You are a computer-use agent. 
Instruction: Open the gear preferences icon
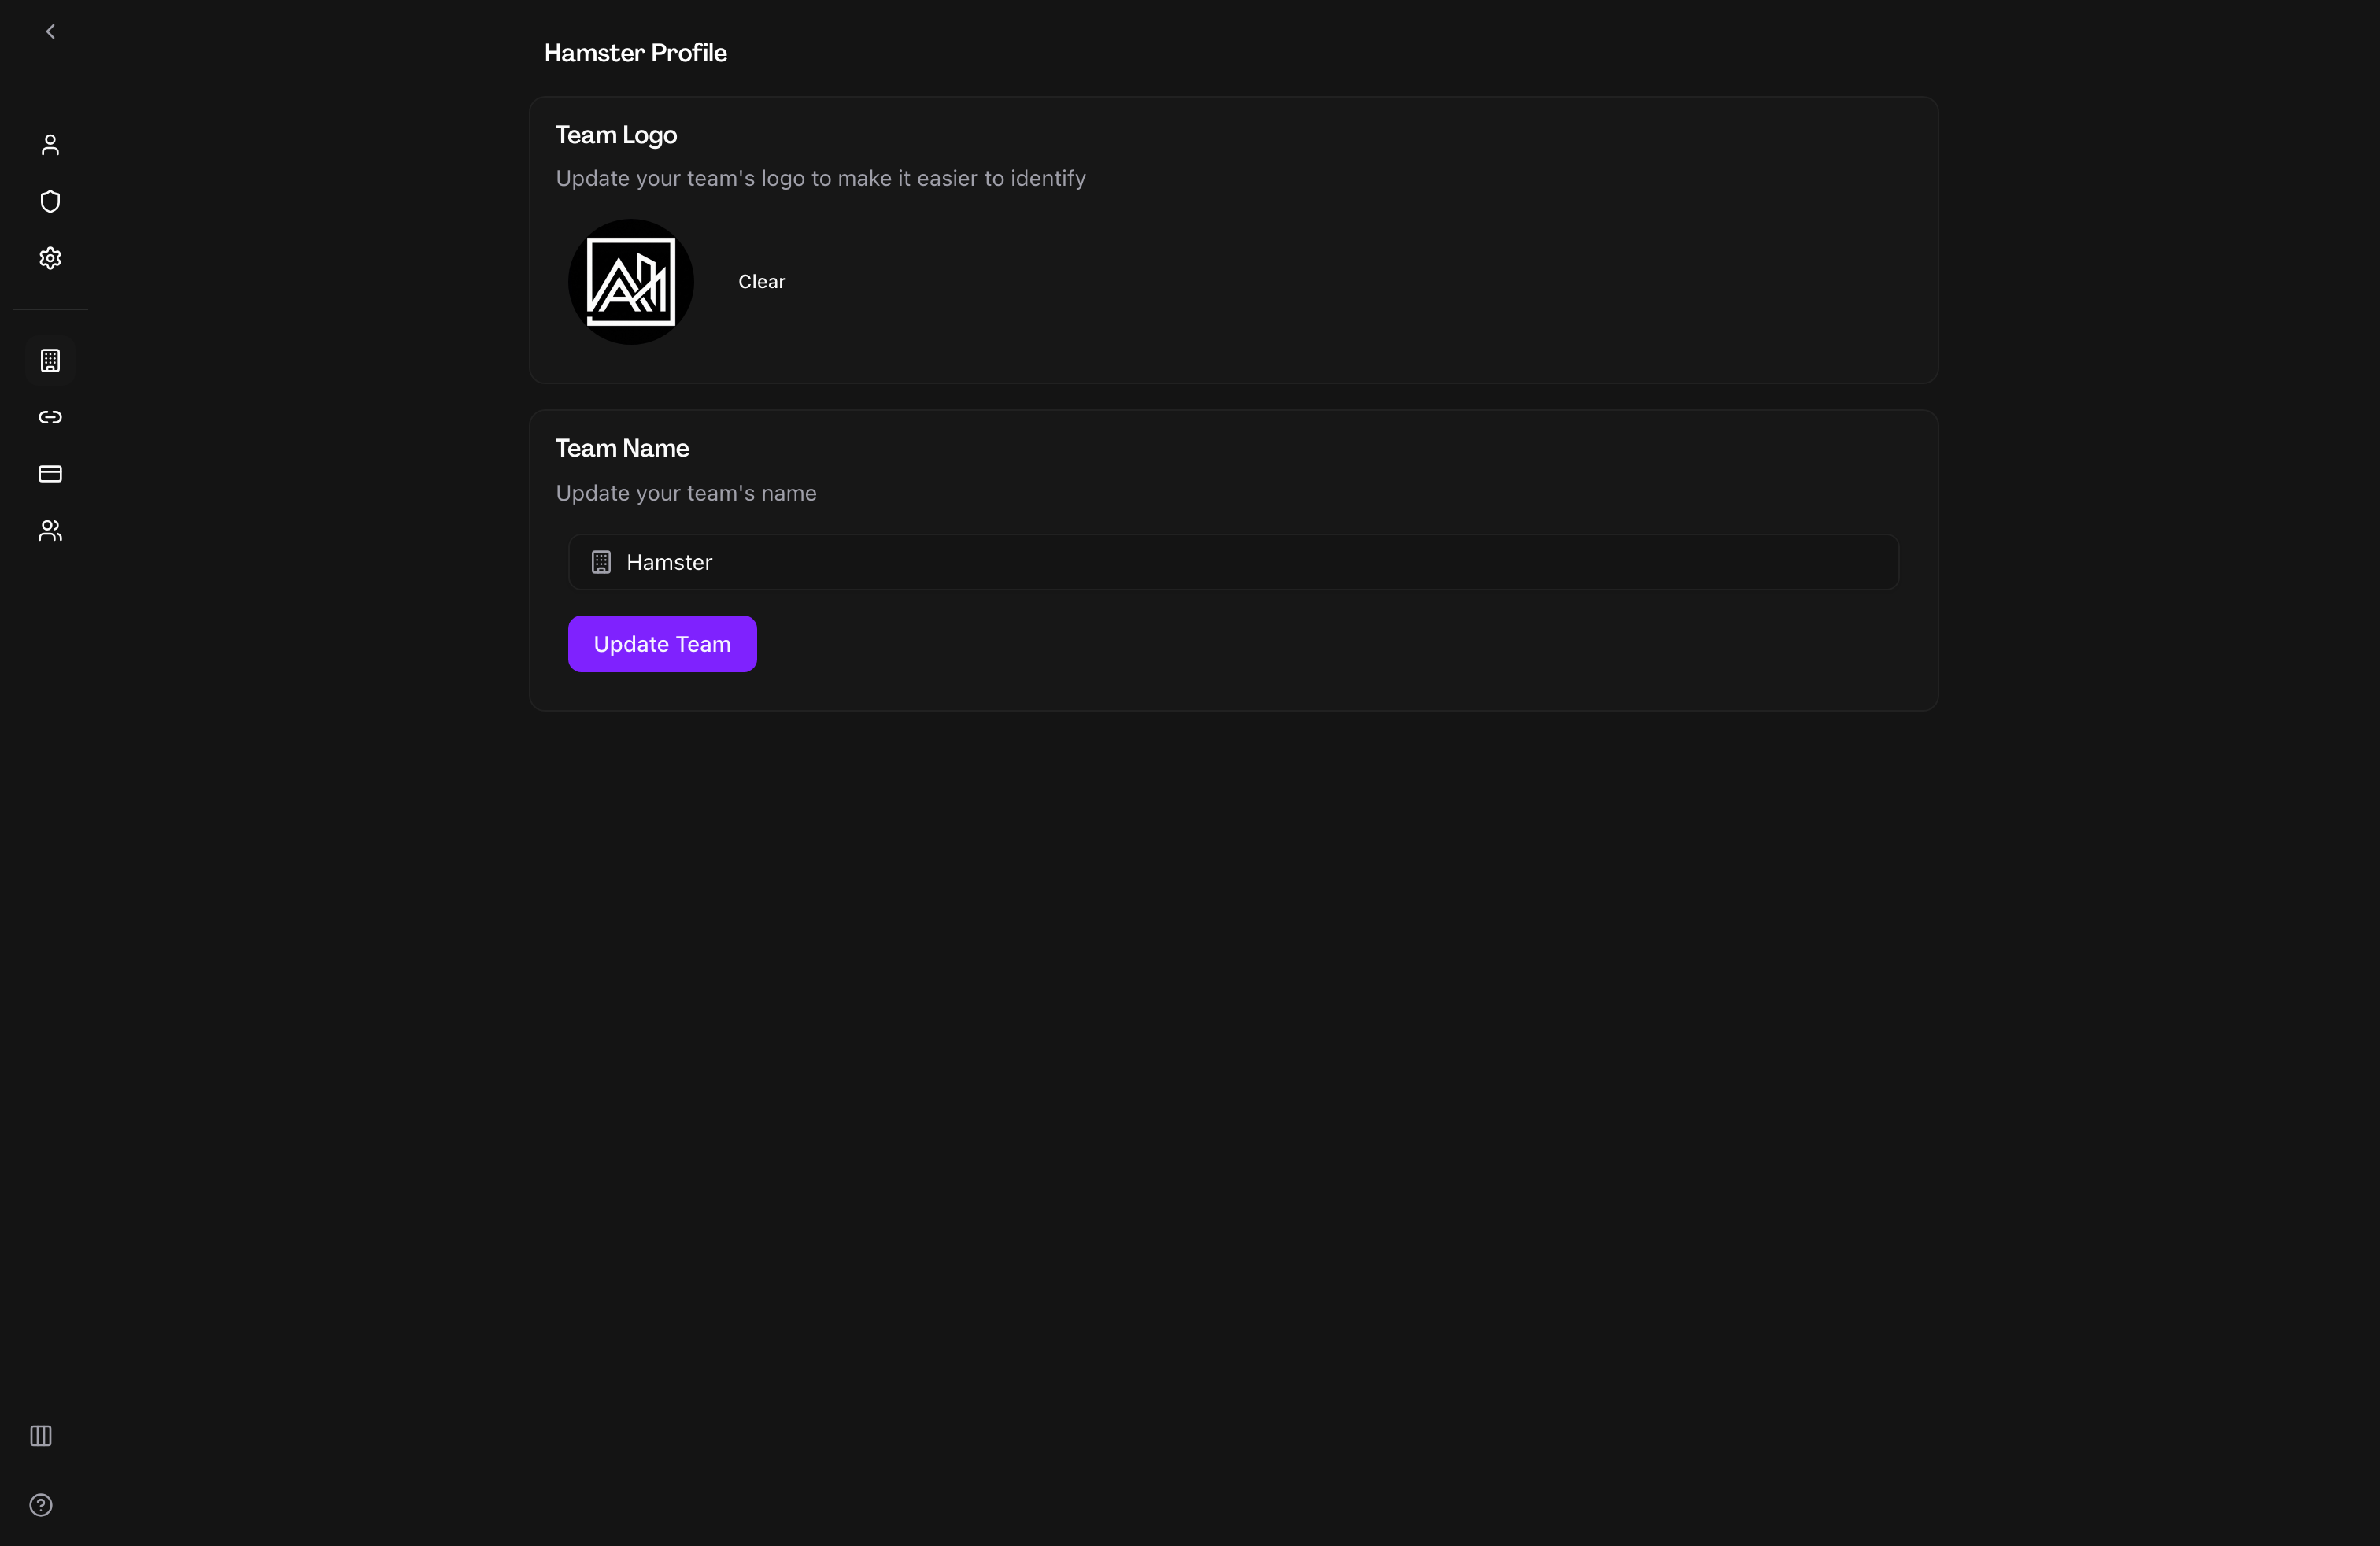pos(50,258)
